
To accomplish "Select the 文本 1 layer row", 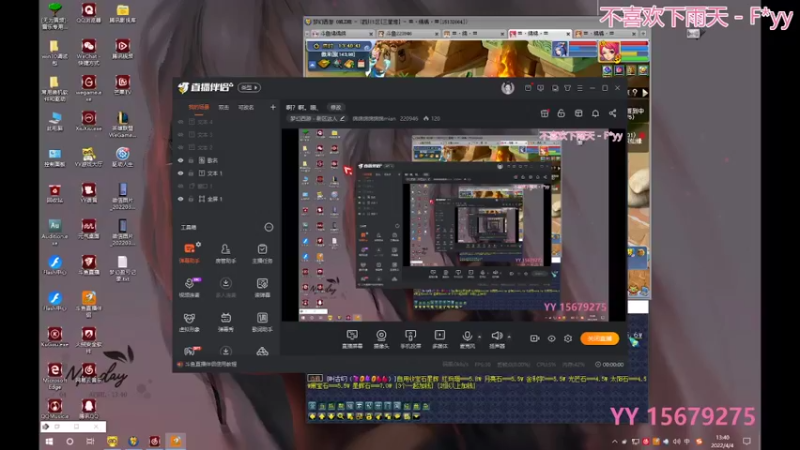I will pos(226,173).
